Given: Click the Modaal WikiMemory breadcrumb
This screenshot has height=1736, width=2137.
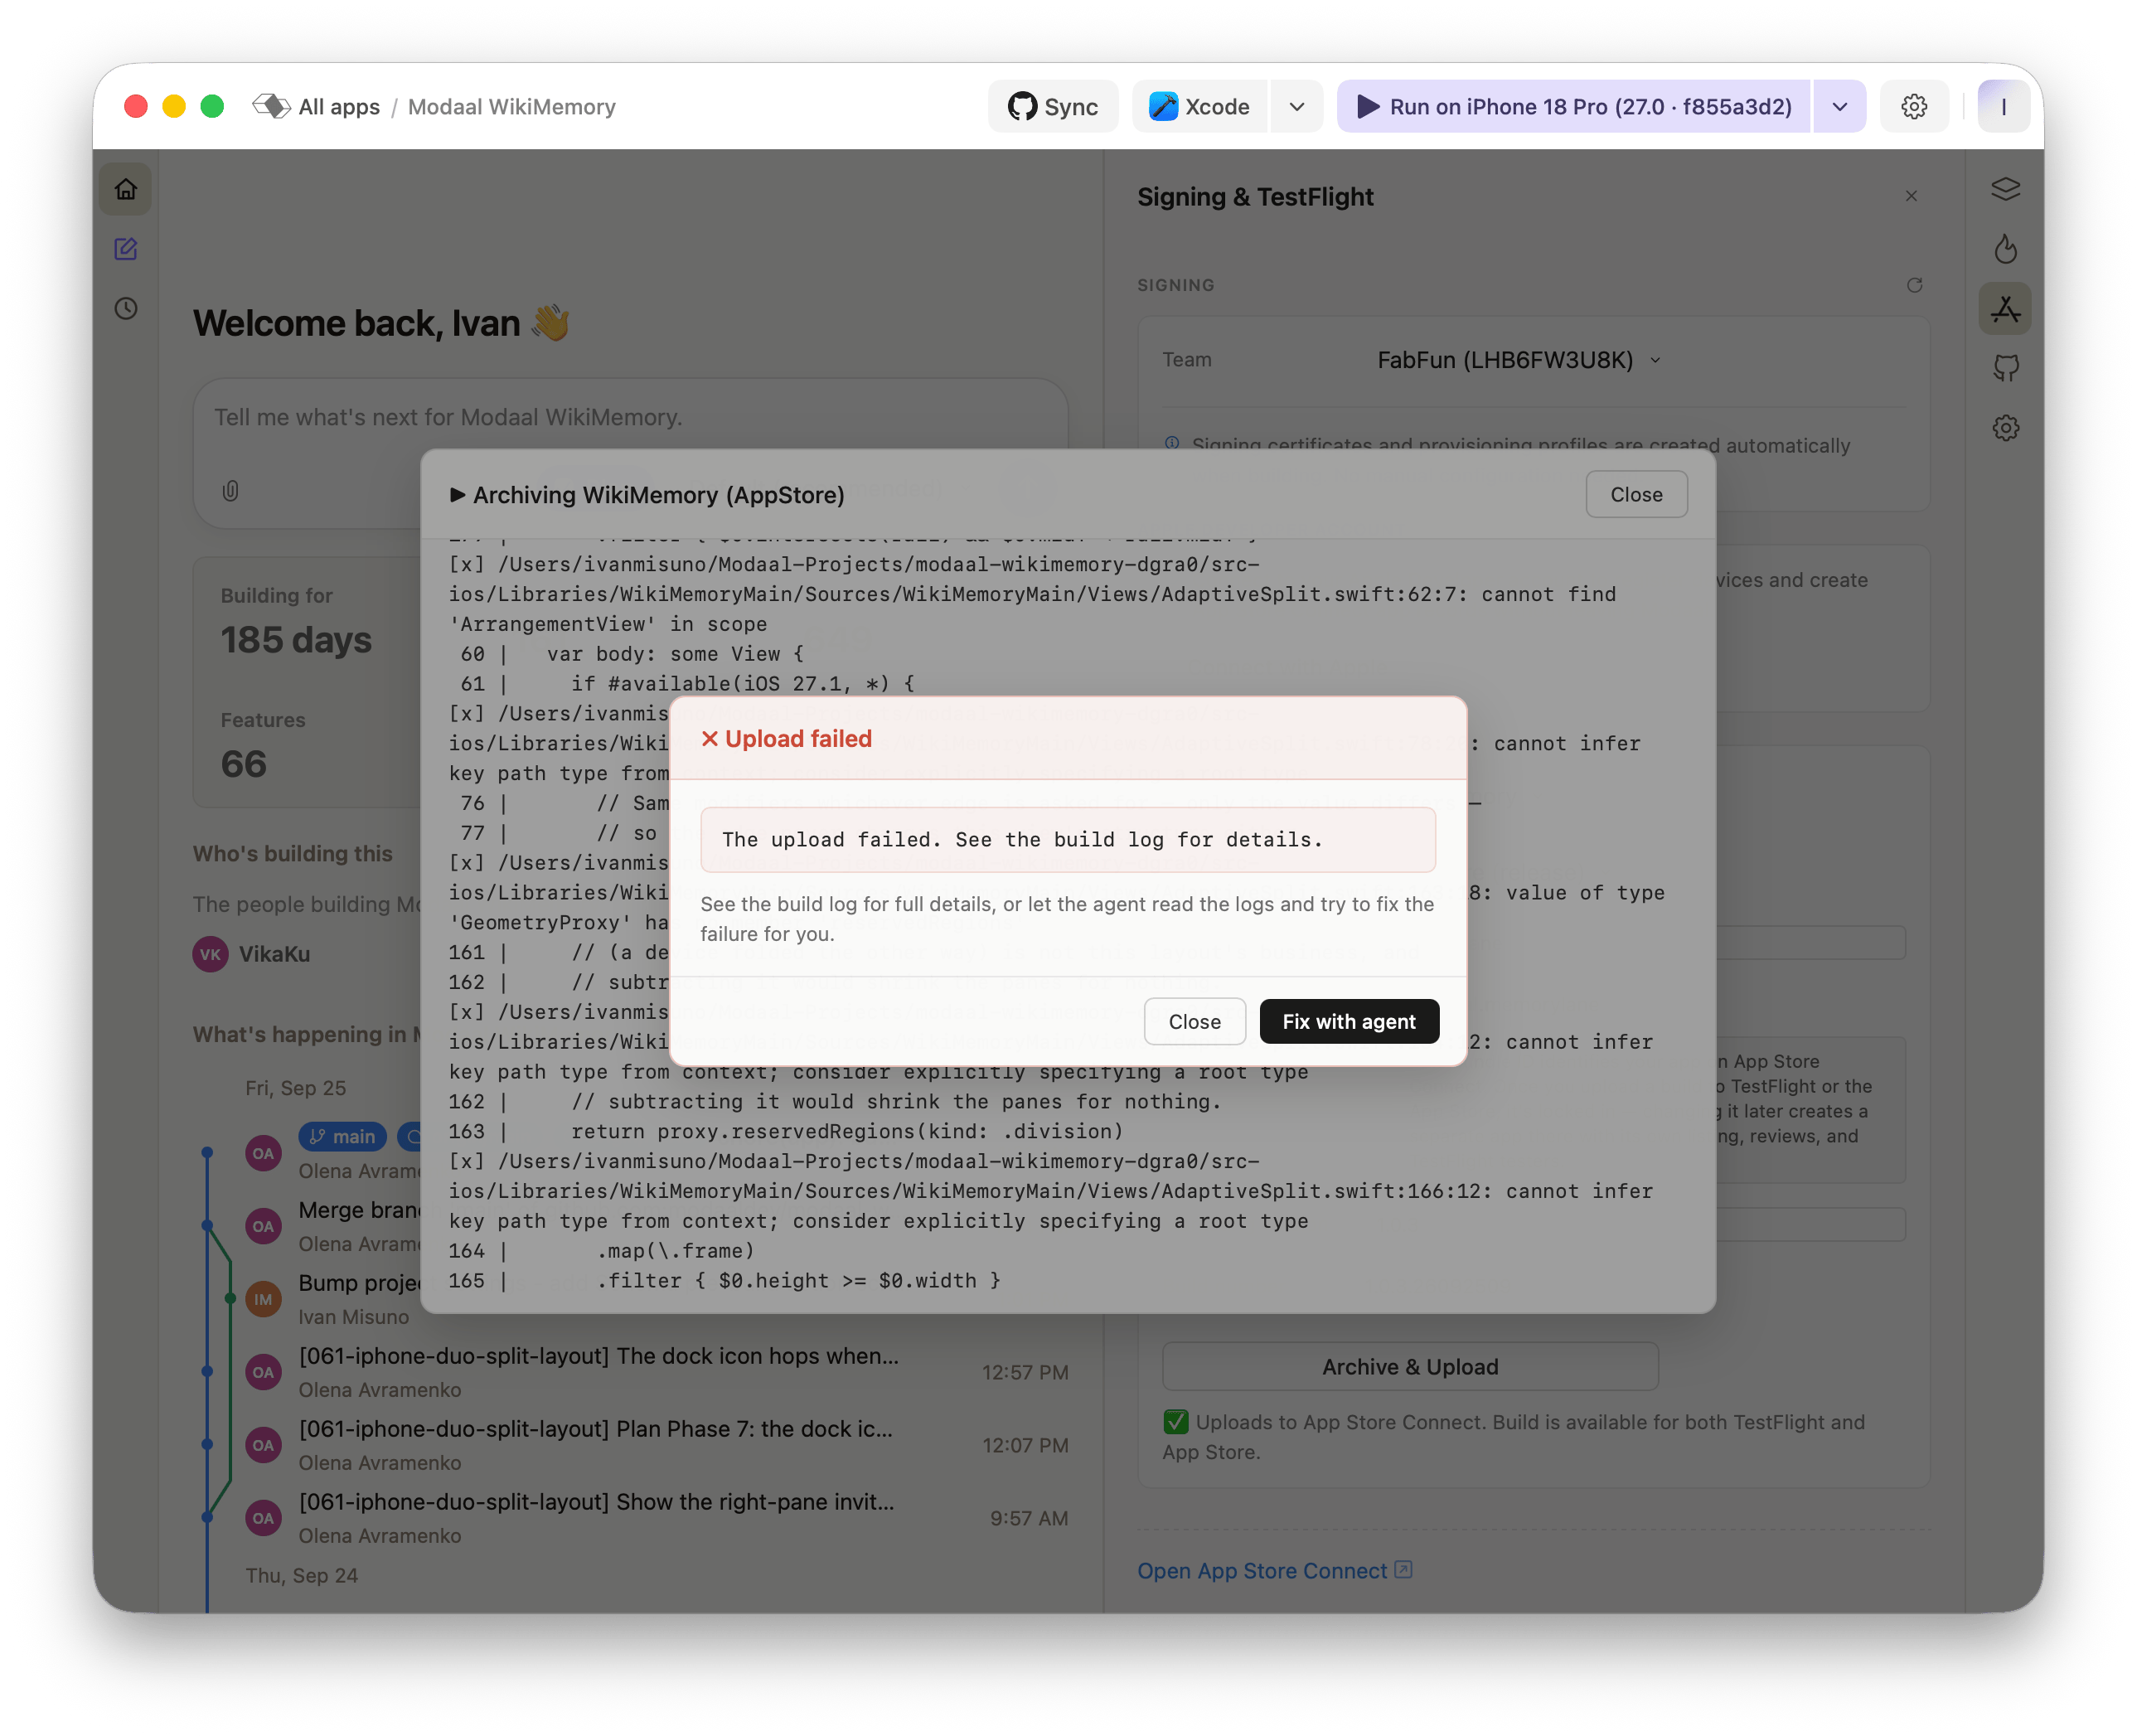Looking at the screenshot, I should [x=511, y=107].
